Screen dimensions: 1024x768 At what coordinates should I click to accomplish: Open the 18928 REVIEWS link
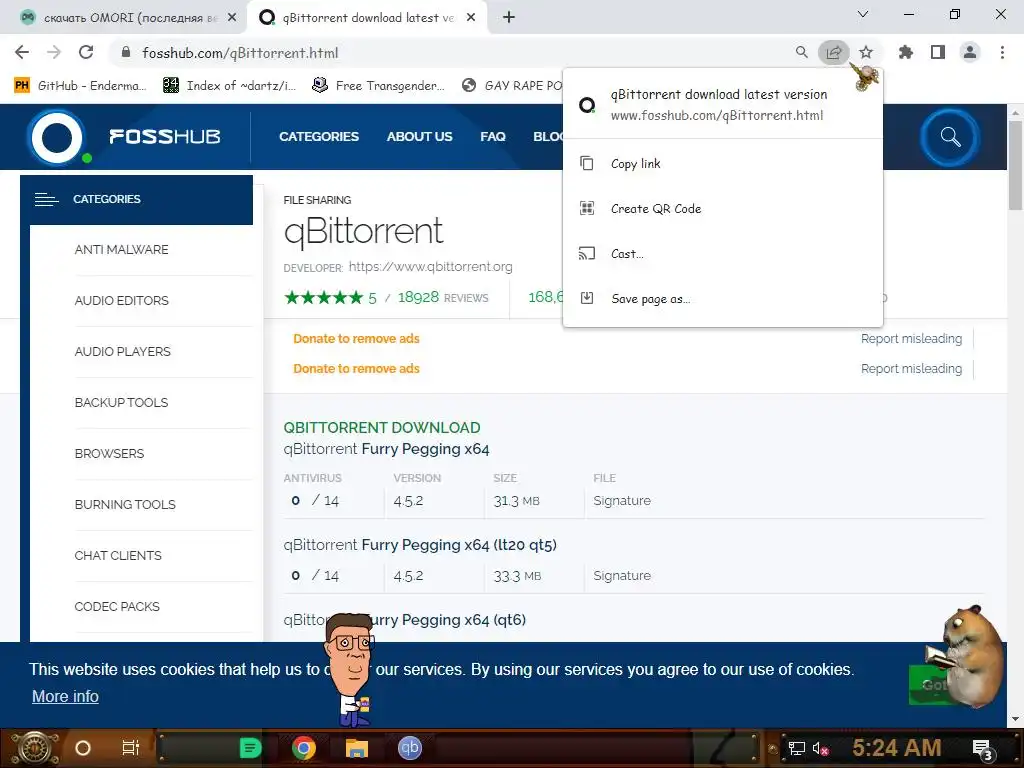443,298
